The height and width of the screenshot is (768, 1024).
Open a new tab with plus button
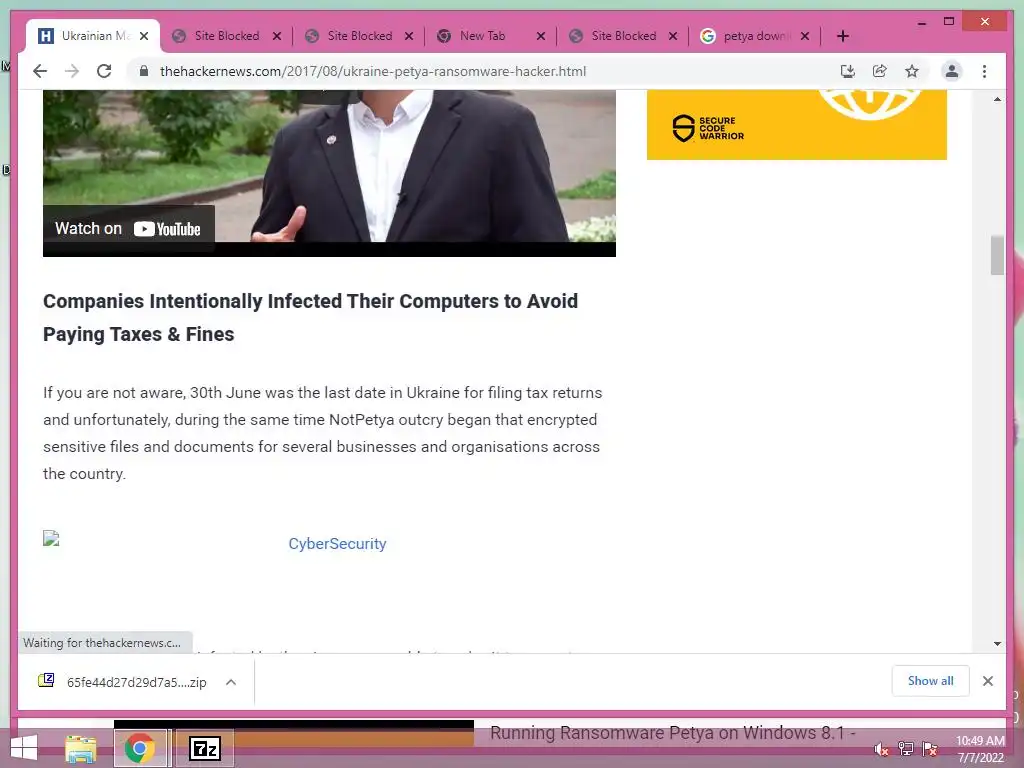click(x=842, y=36)
